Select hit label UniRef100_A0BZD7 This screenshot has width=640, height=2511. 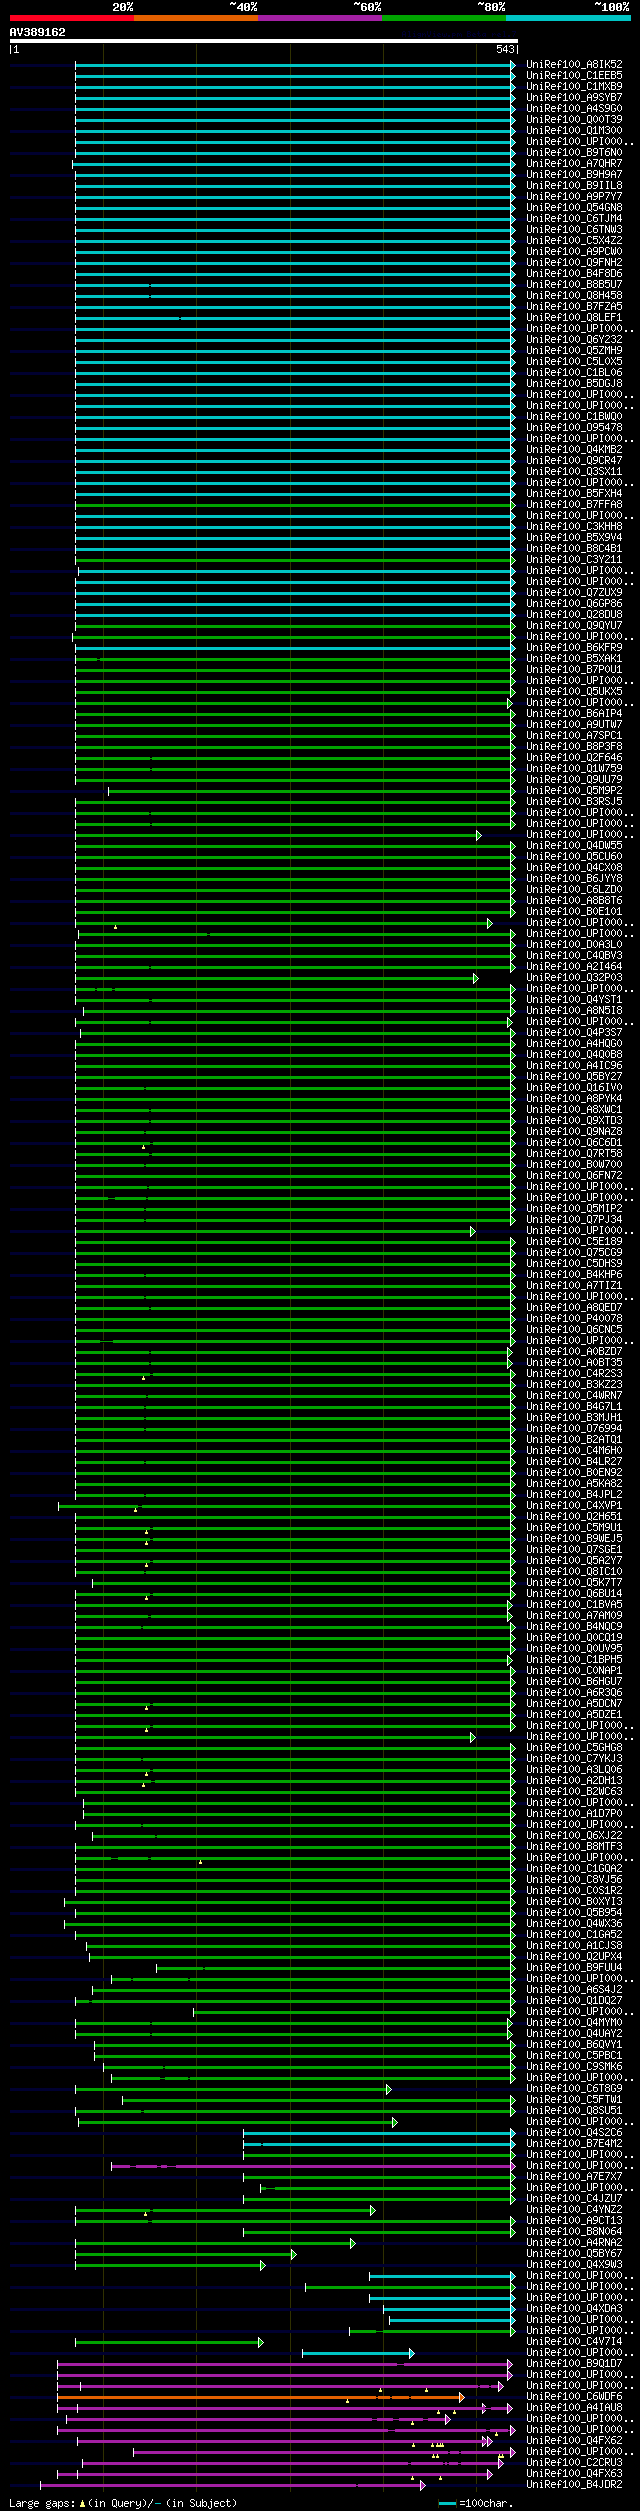[574, 1351]
